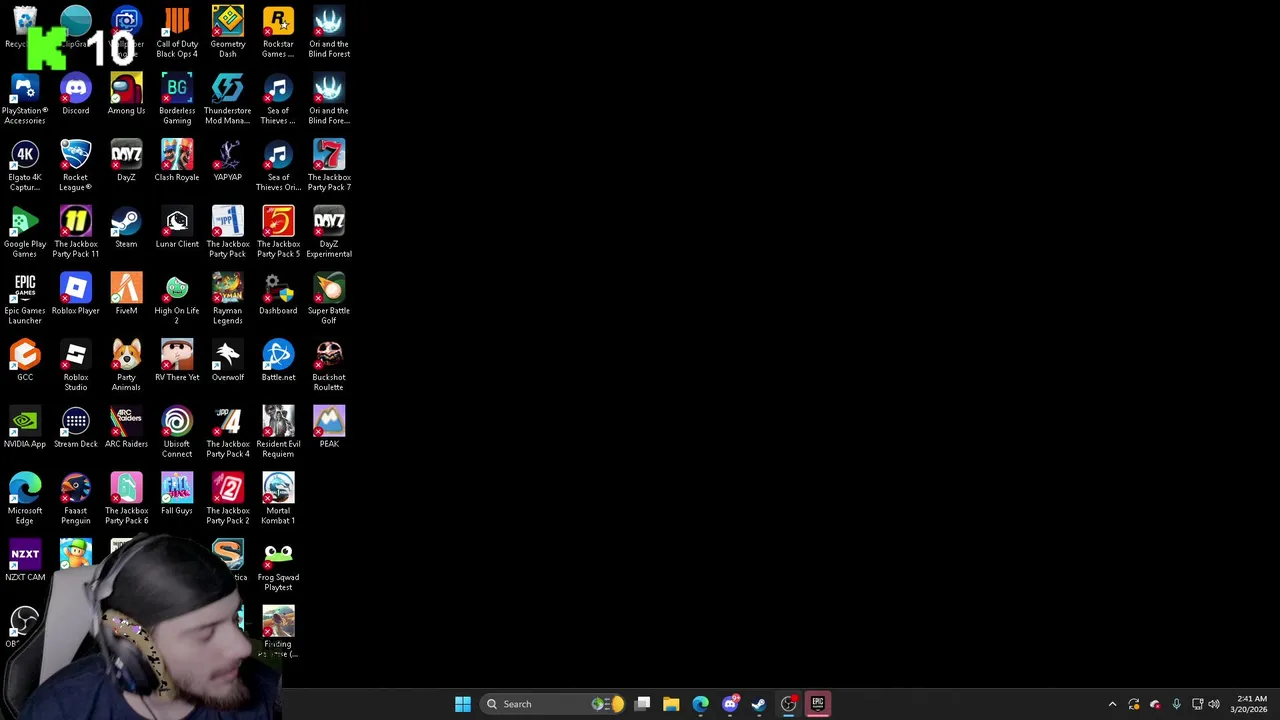Open Ubisoft Connect desktop icon

pyautogui.click(x=177, y=433)
